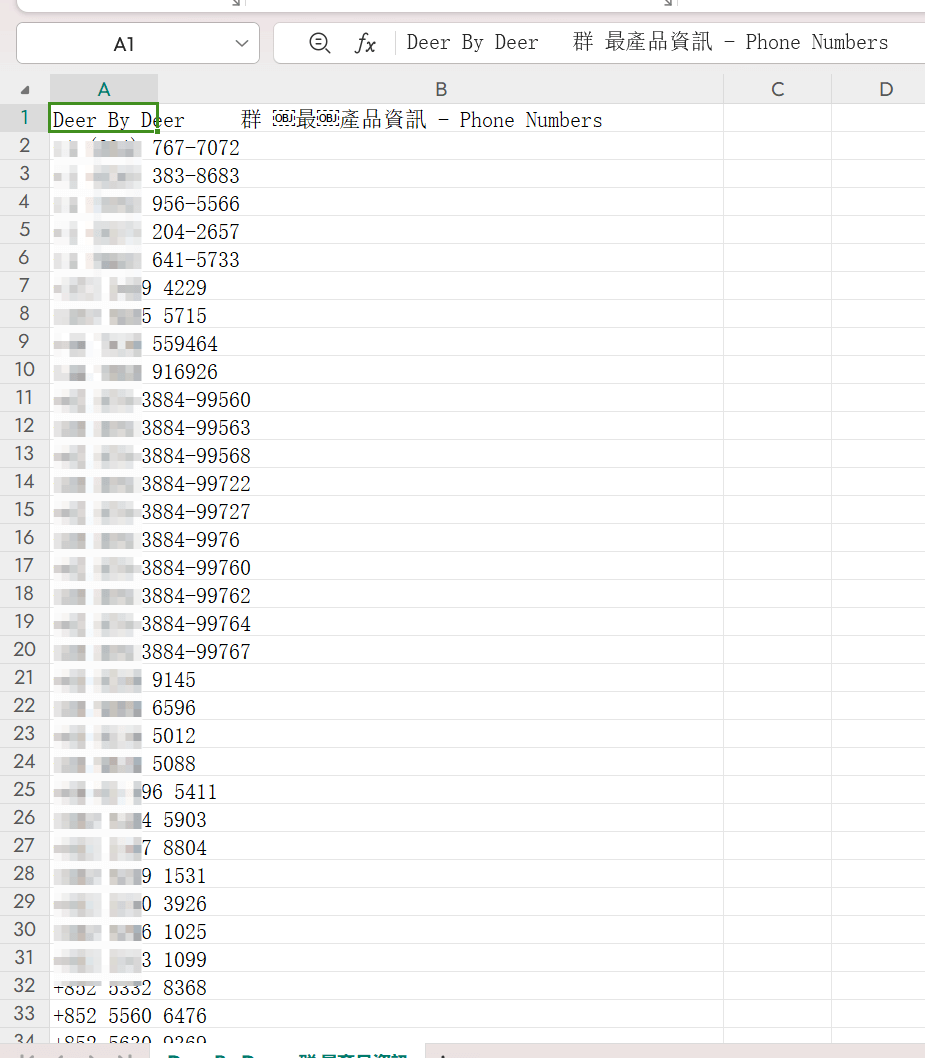Click the cell ending in 6596
Viewport: 925px width, 1058px height.
pyautogui.click(x=104, y=706)
